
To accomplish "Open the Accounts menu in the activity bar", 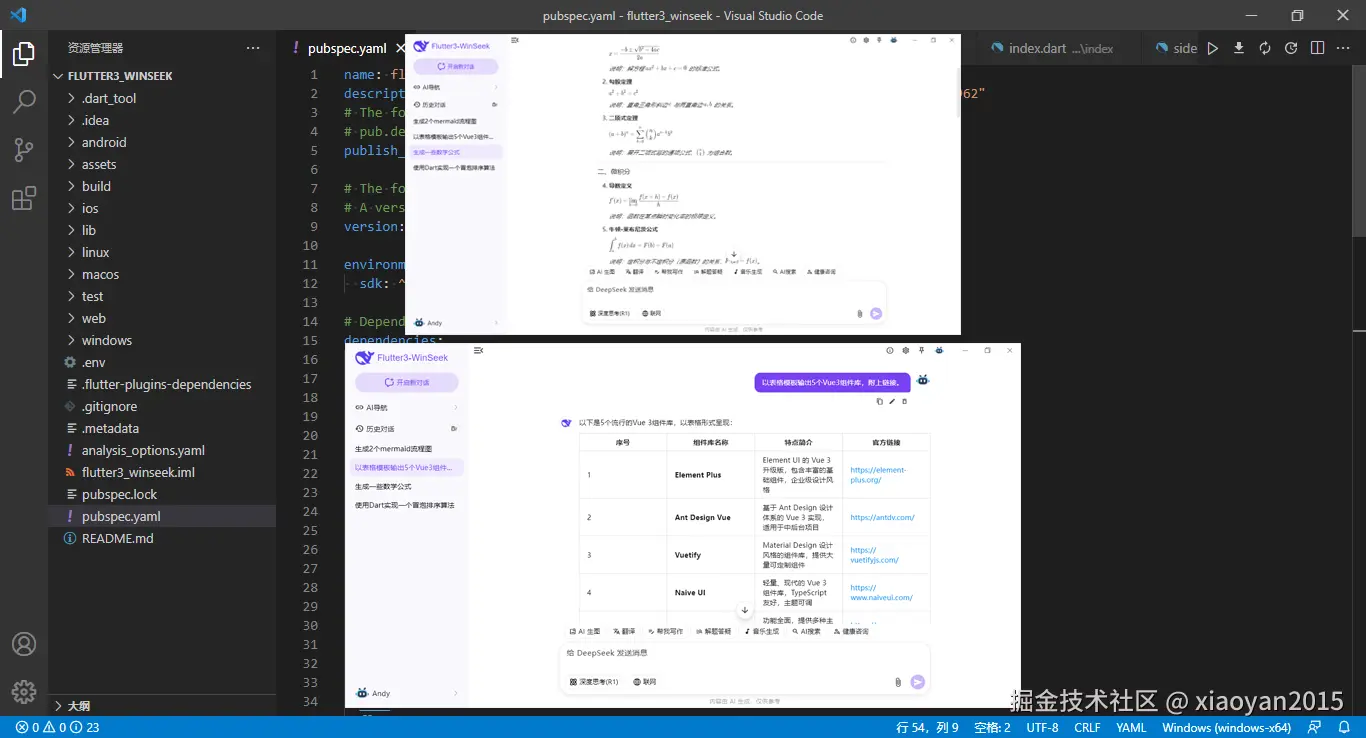I will click(x=24, y=644).
